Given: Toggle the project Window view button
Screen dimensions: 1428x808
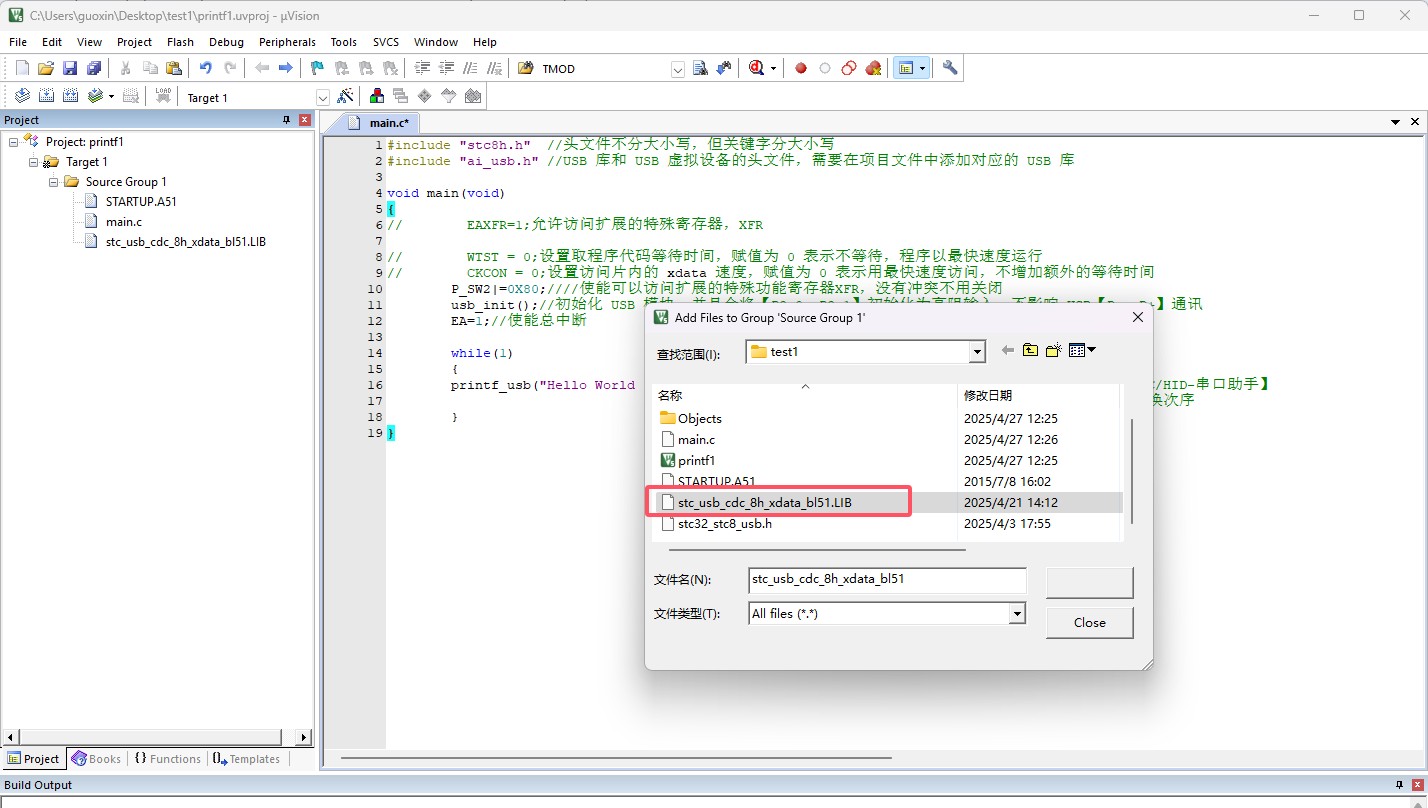Looking at the screenshot, I should (906, 68).
